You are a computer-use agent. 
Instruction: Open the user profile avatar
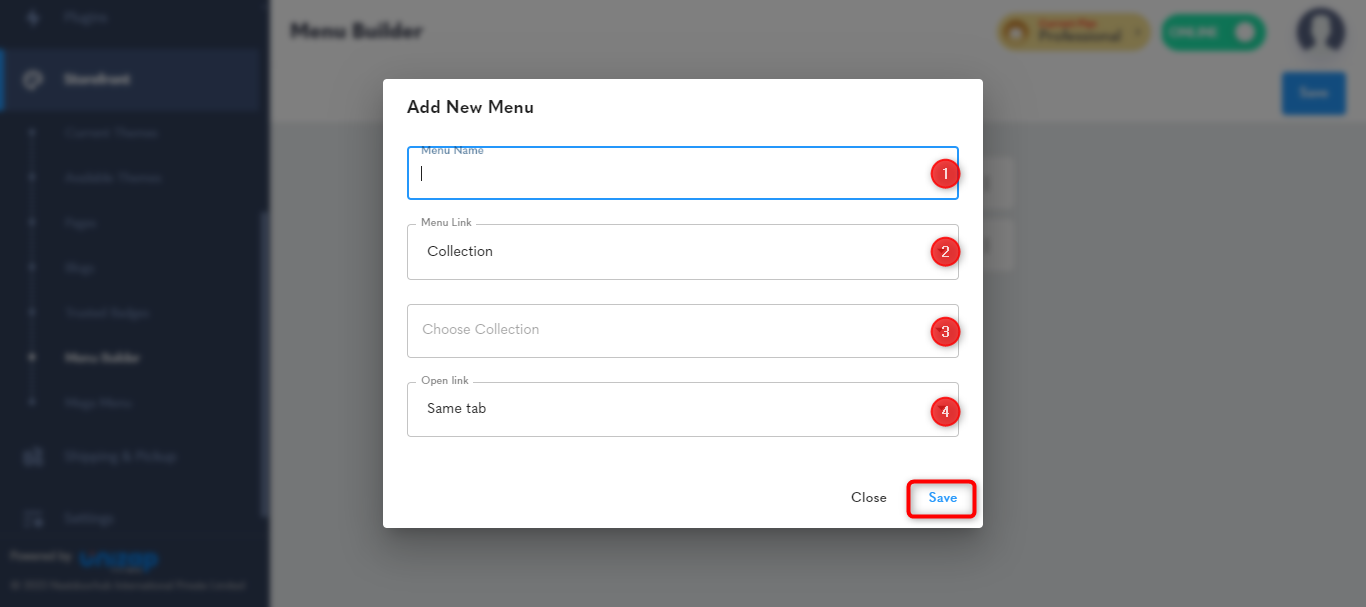pyautogui.click(x=1320, y=32)
